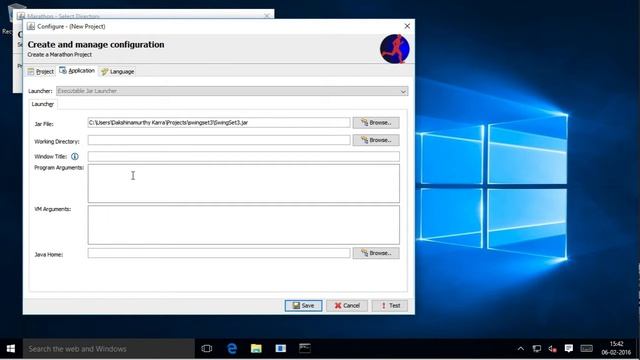Show hidden system tray icons

coord(521,349)
